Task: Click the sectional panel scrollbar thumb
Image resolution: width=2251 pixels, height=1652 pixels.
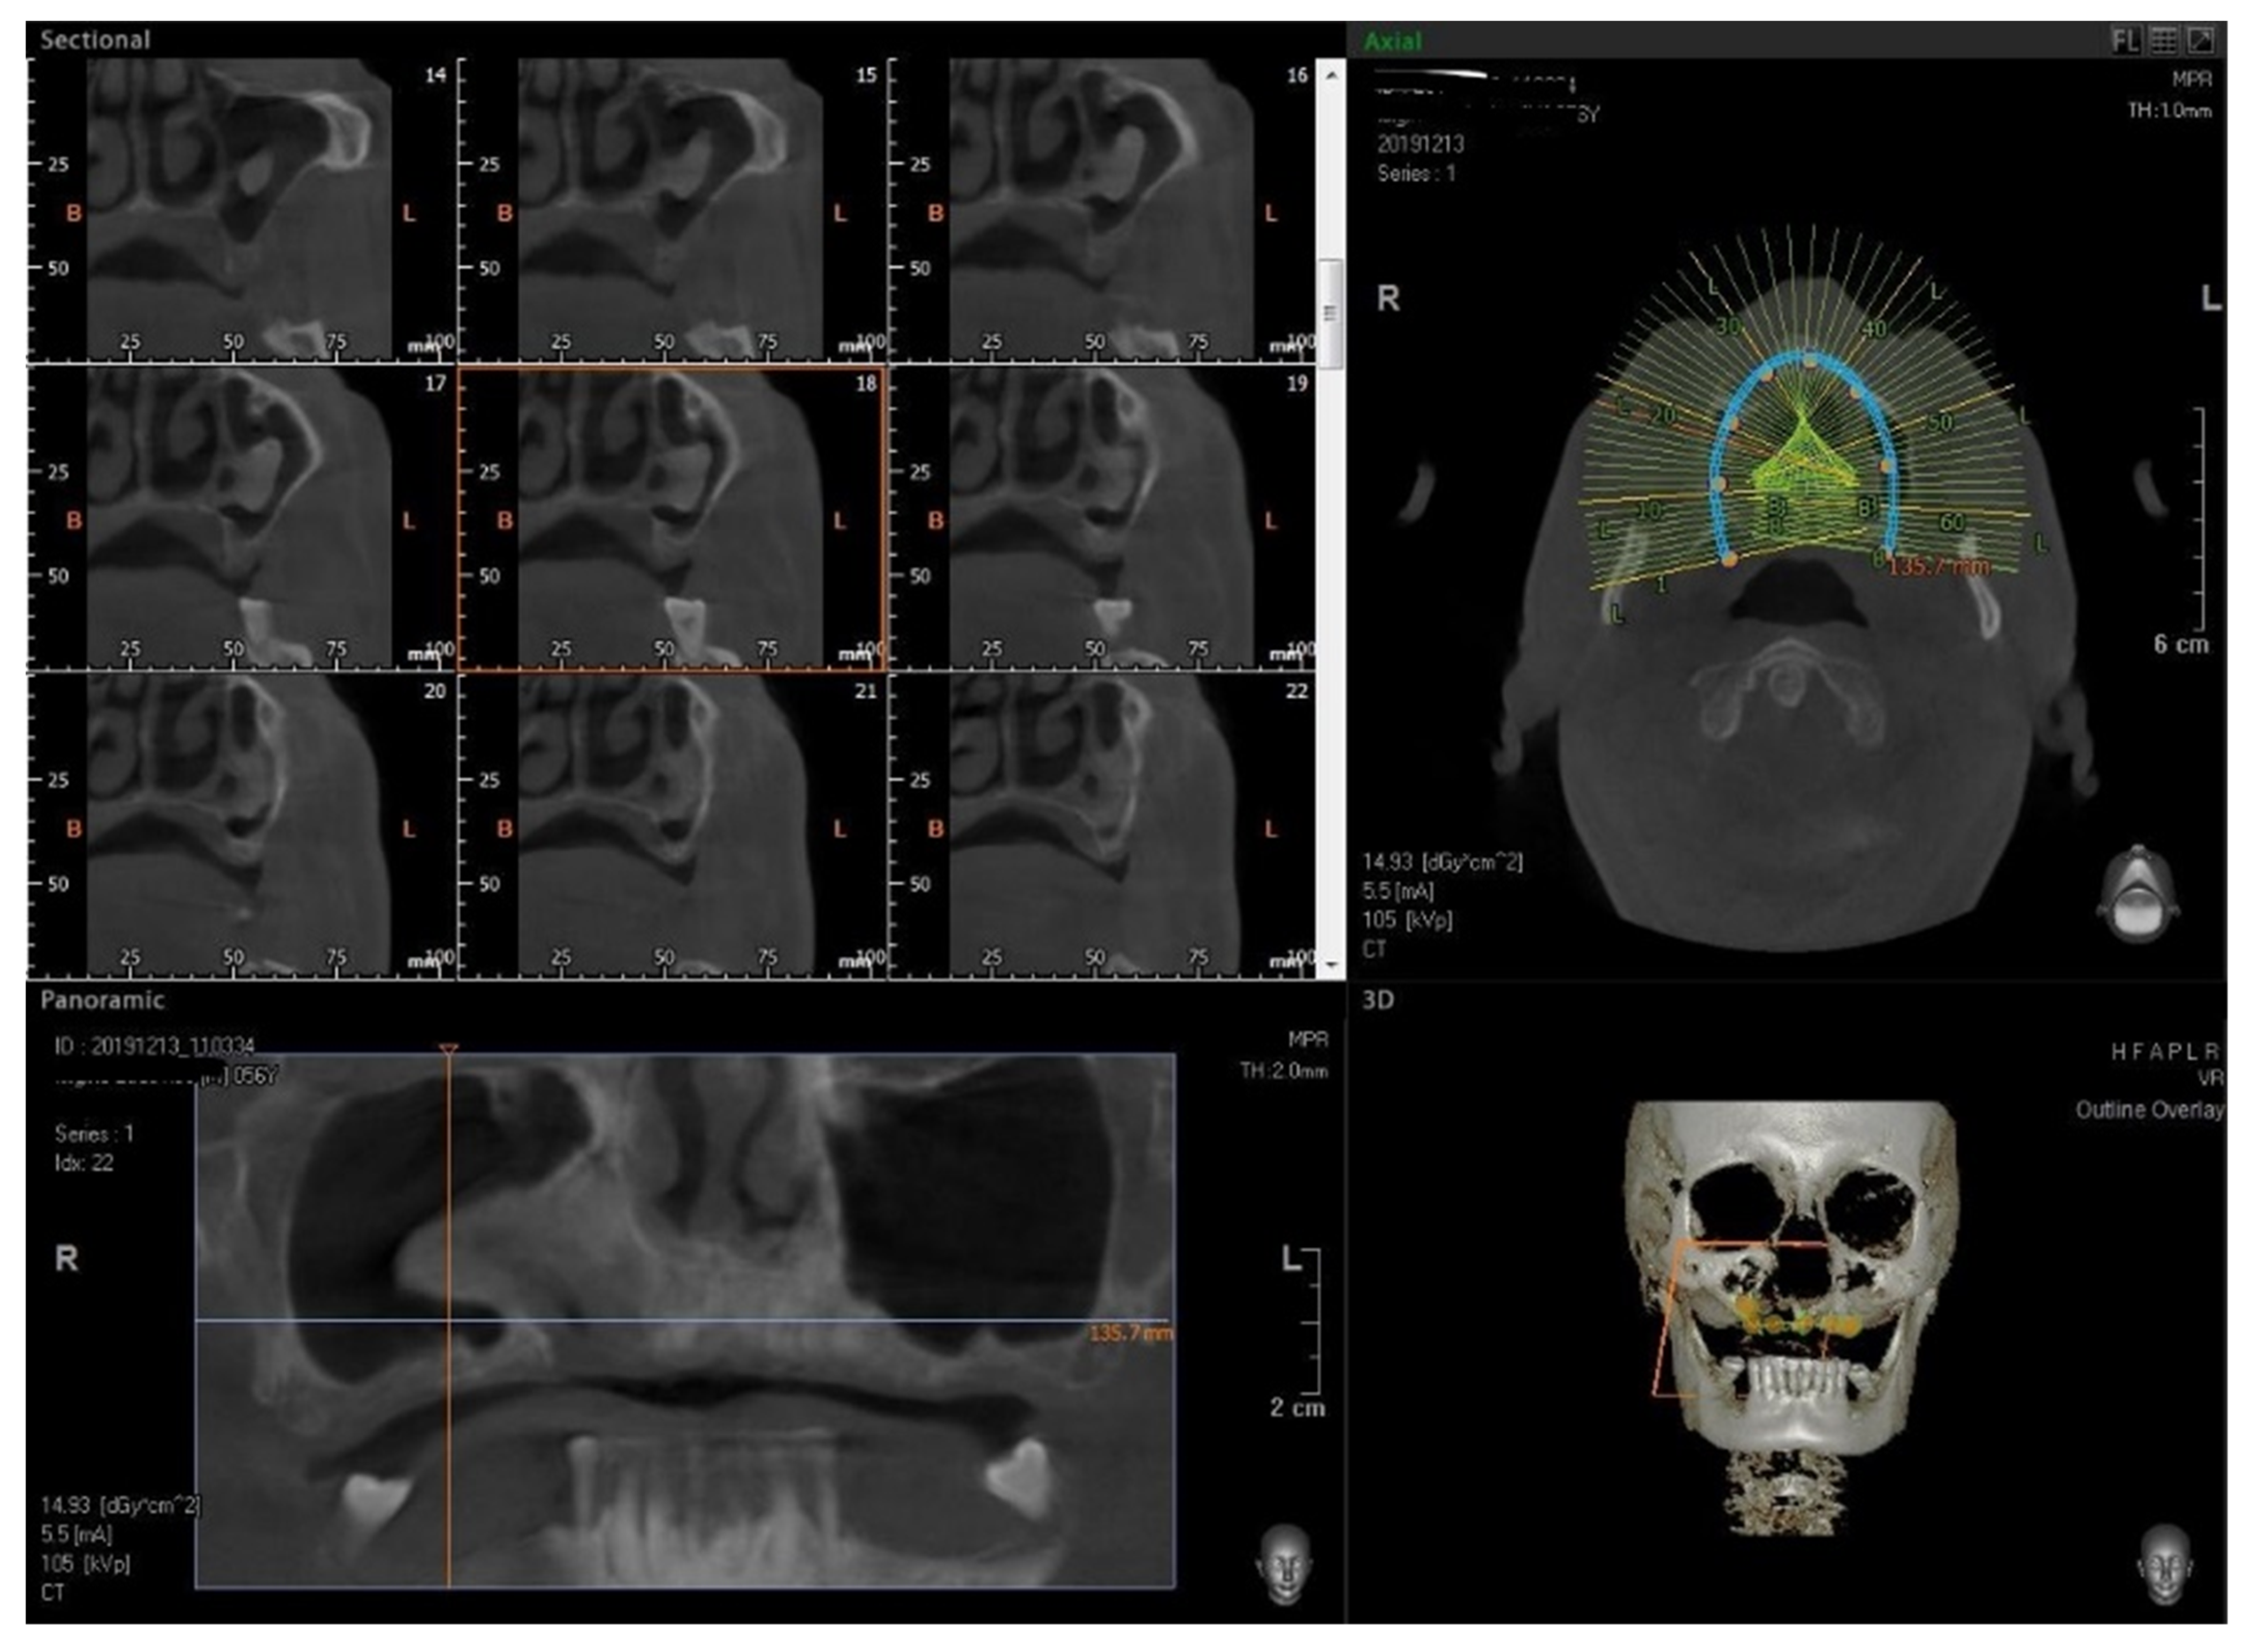Action: [x=1330, y=313]
